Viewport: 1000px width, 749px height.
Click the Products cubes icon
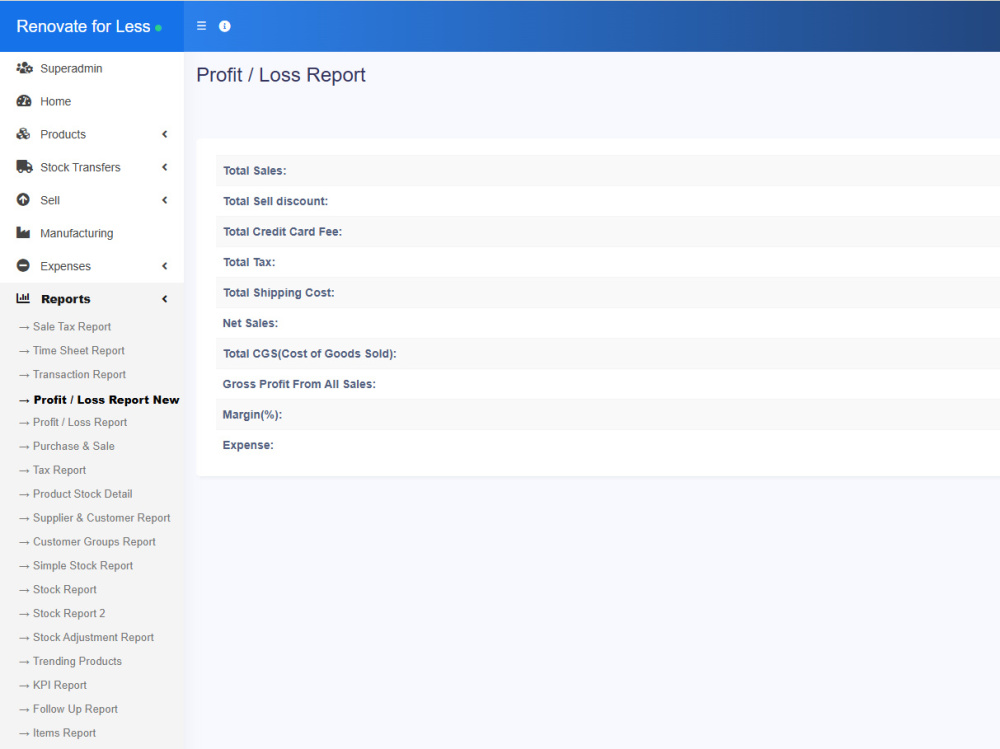pyautogui.click(x=24, y=134)
